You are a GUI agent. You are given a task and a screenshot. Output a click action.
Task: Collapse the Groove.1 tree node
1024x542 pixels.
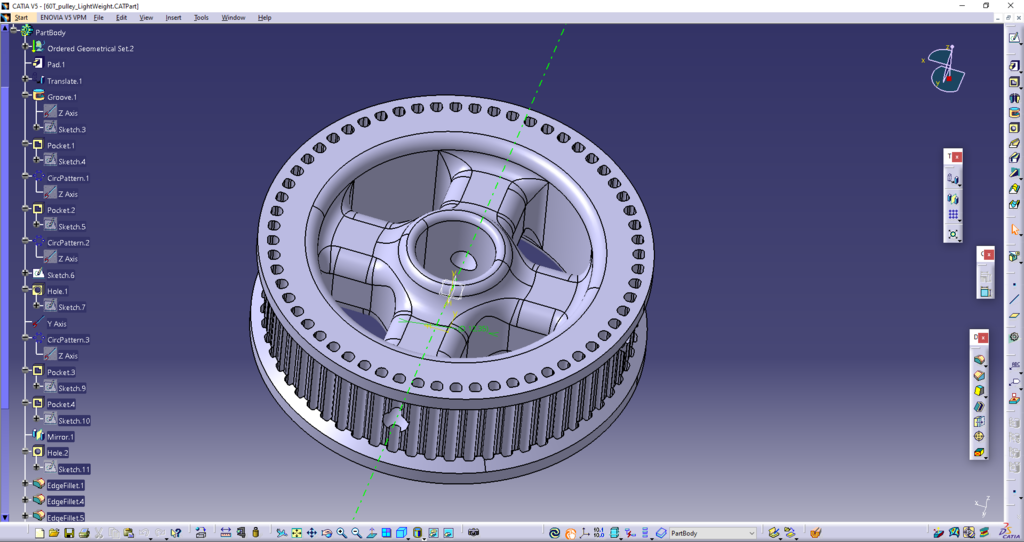[25, 95]
